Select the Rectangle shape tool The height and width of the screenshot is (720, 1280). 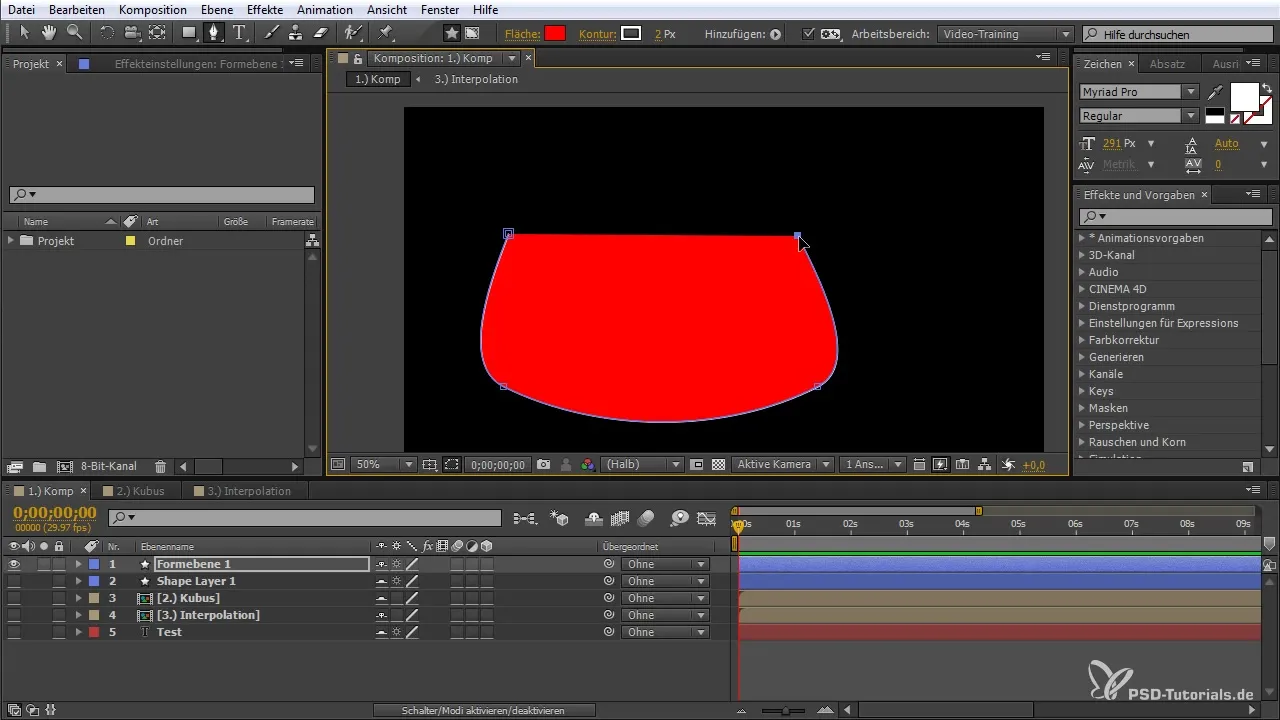[189, 33]
